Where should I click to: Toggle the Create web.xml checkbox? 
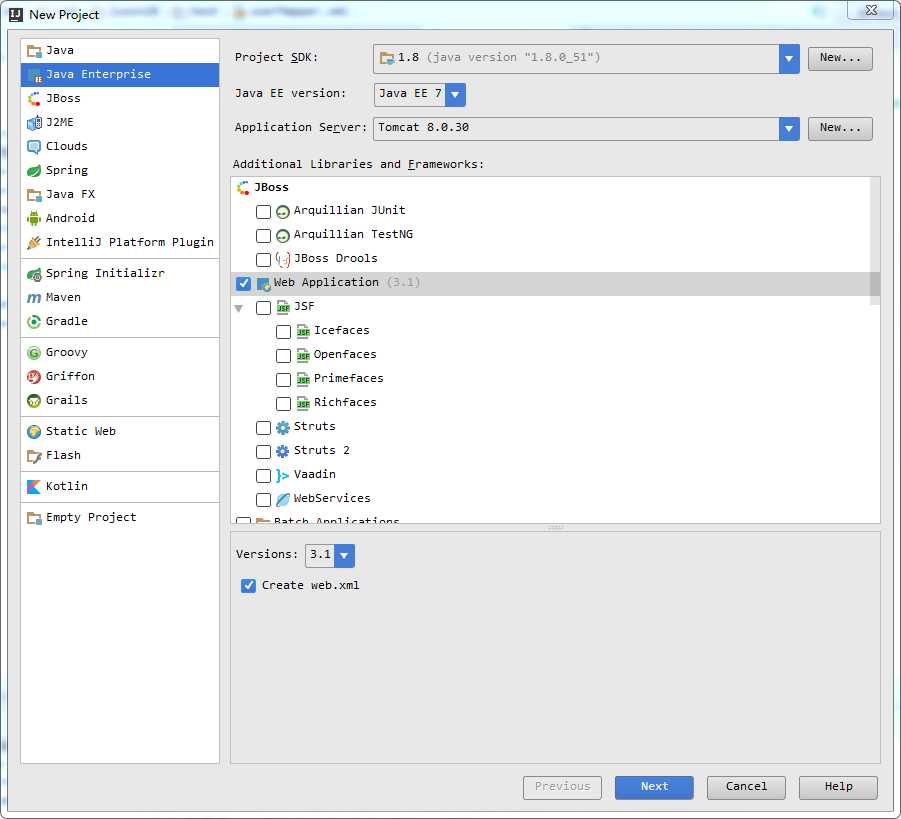[248, 586]
